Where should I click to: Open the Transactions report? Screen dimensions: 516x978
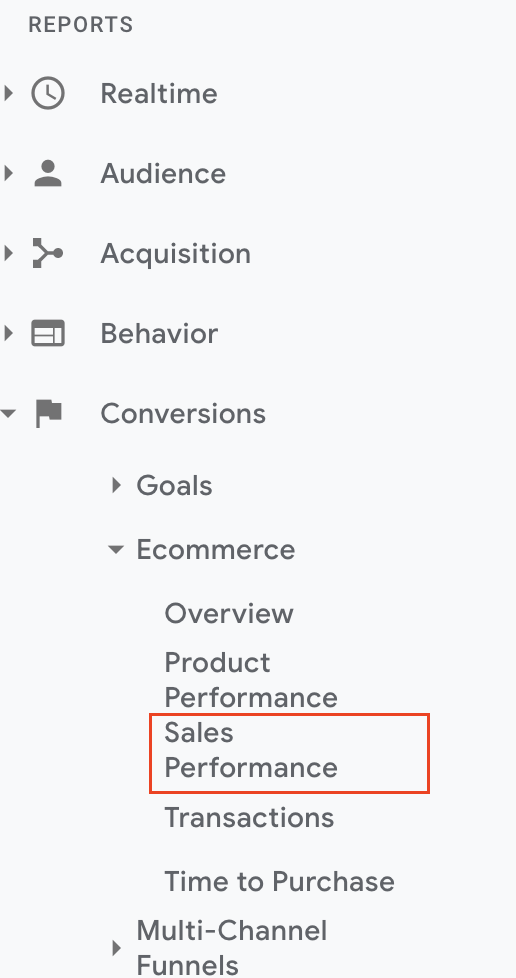(x=249, y=818)
